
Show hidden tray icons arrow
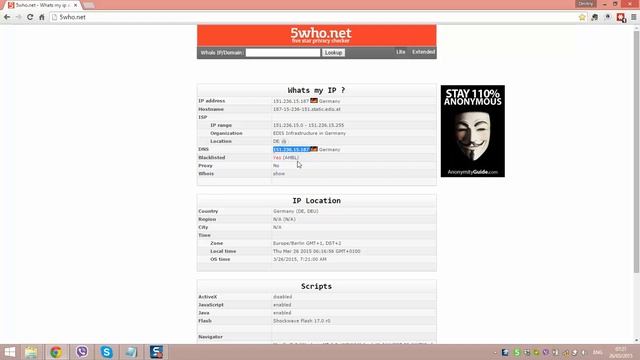tap(495, 353)
